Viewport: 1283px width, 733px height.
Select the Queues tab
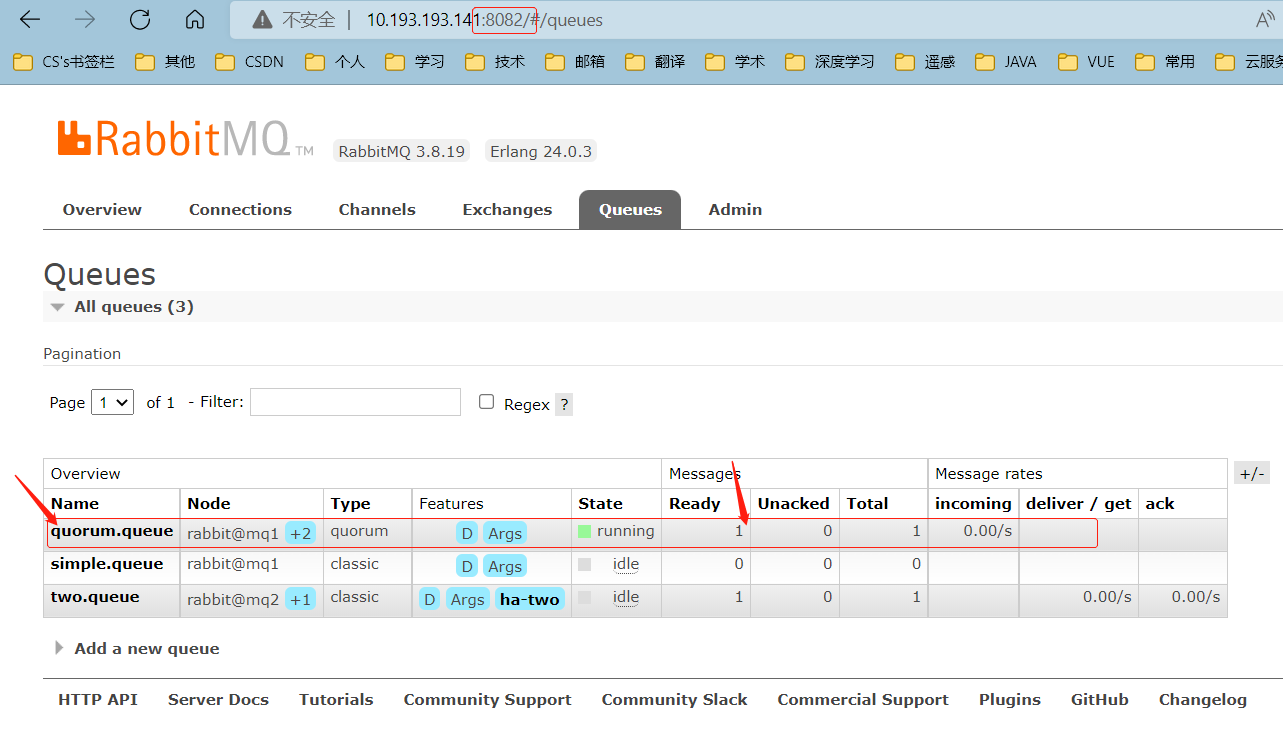tap(630, 209)
